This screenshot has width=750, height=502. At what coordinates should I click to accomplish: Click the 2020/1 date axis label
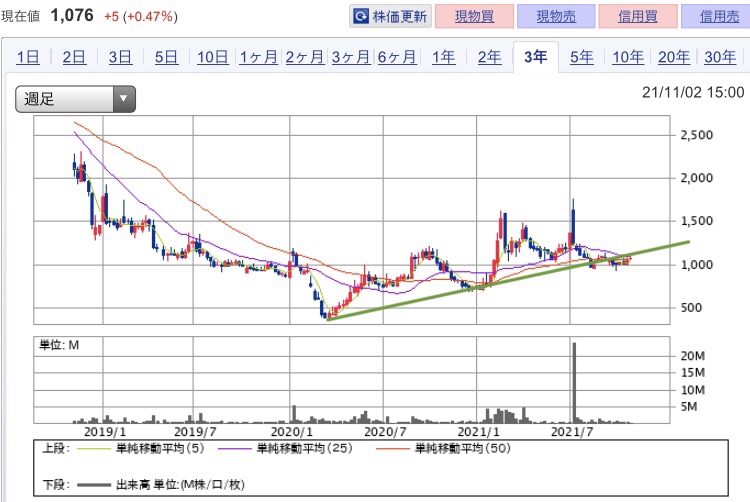point(291,432)
